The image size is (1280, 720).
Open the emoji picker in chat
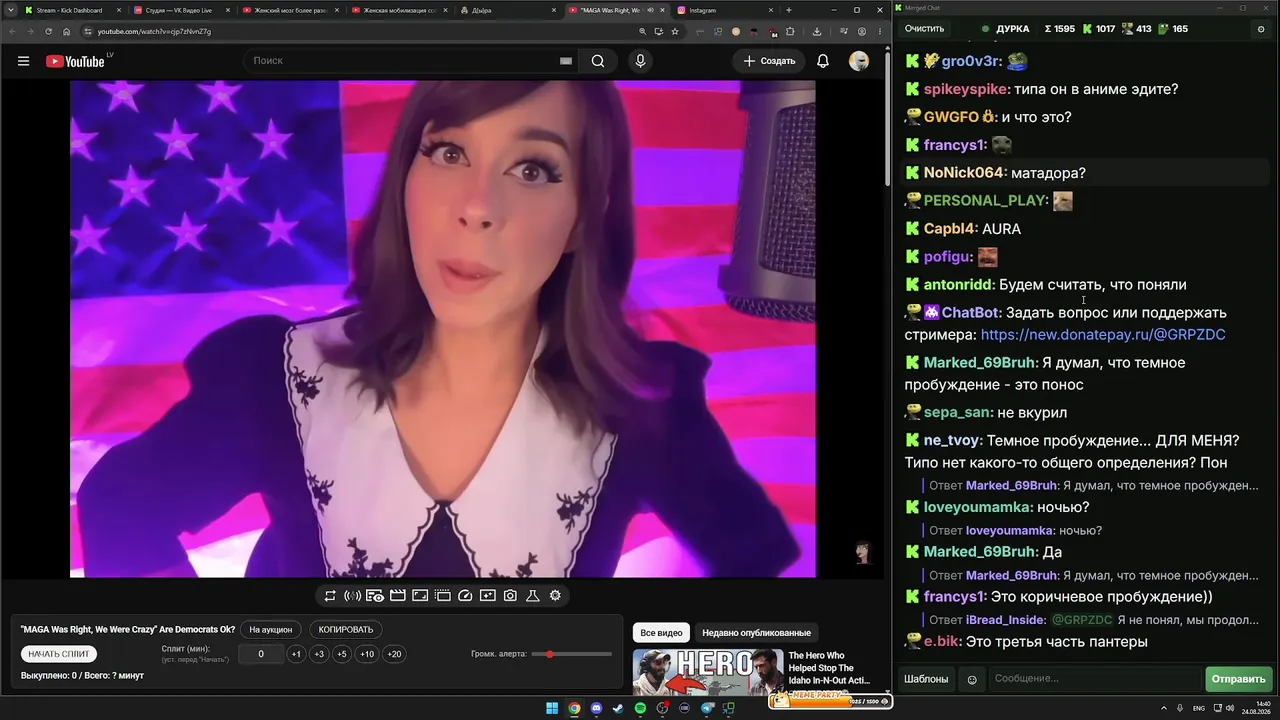972,680
